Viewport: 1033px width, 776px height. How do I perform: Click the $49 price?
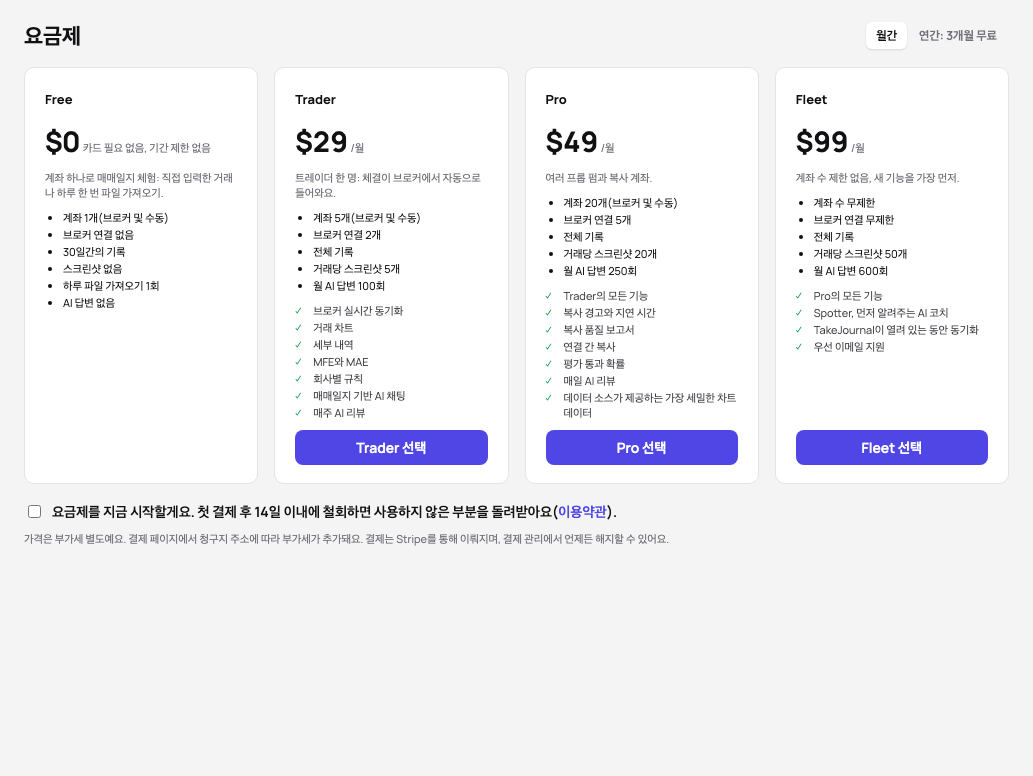tap(572, 142)
